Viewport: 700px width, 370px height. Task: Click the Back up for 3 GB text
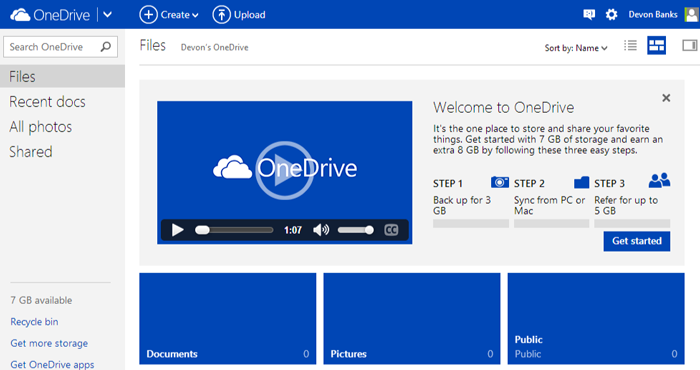(462, 205)
